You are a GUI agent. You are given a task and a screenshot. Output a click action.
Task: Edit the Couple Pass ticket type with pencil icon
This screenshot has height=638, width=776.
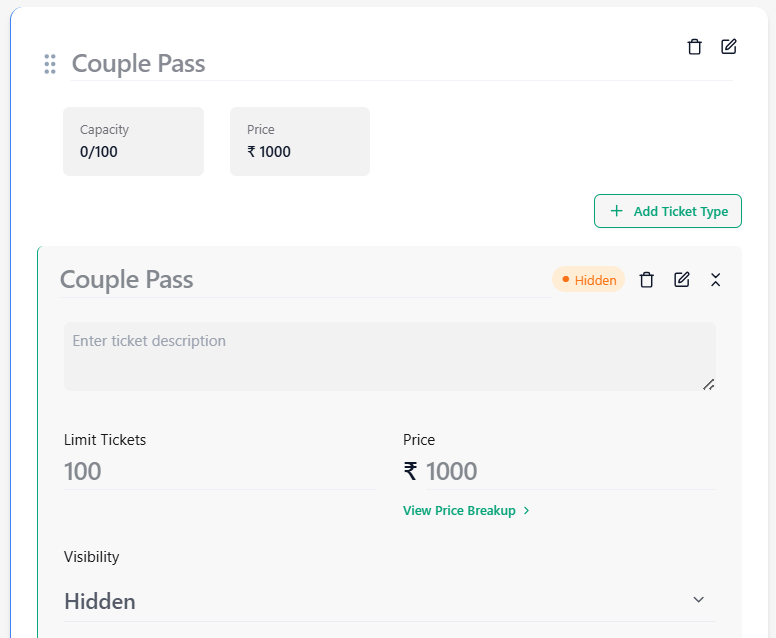(681, 280)
